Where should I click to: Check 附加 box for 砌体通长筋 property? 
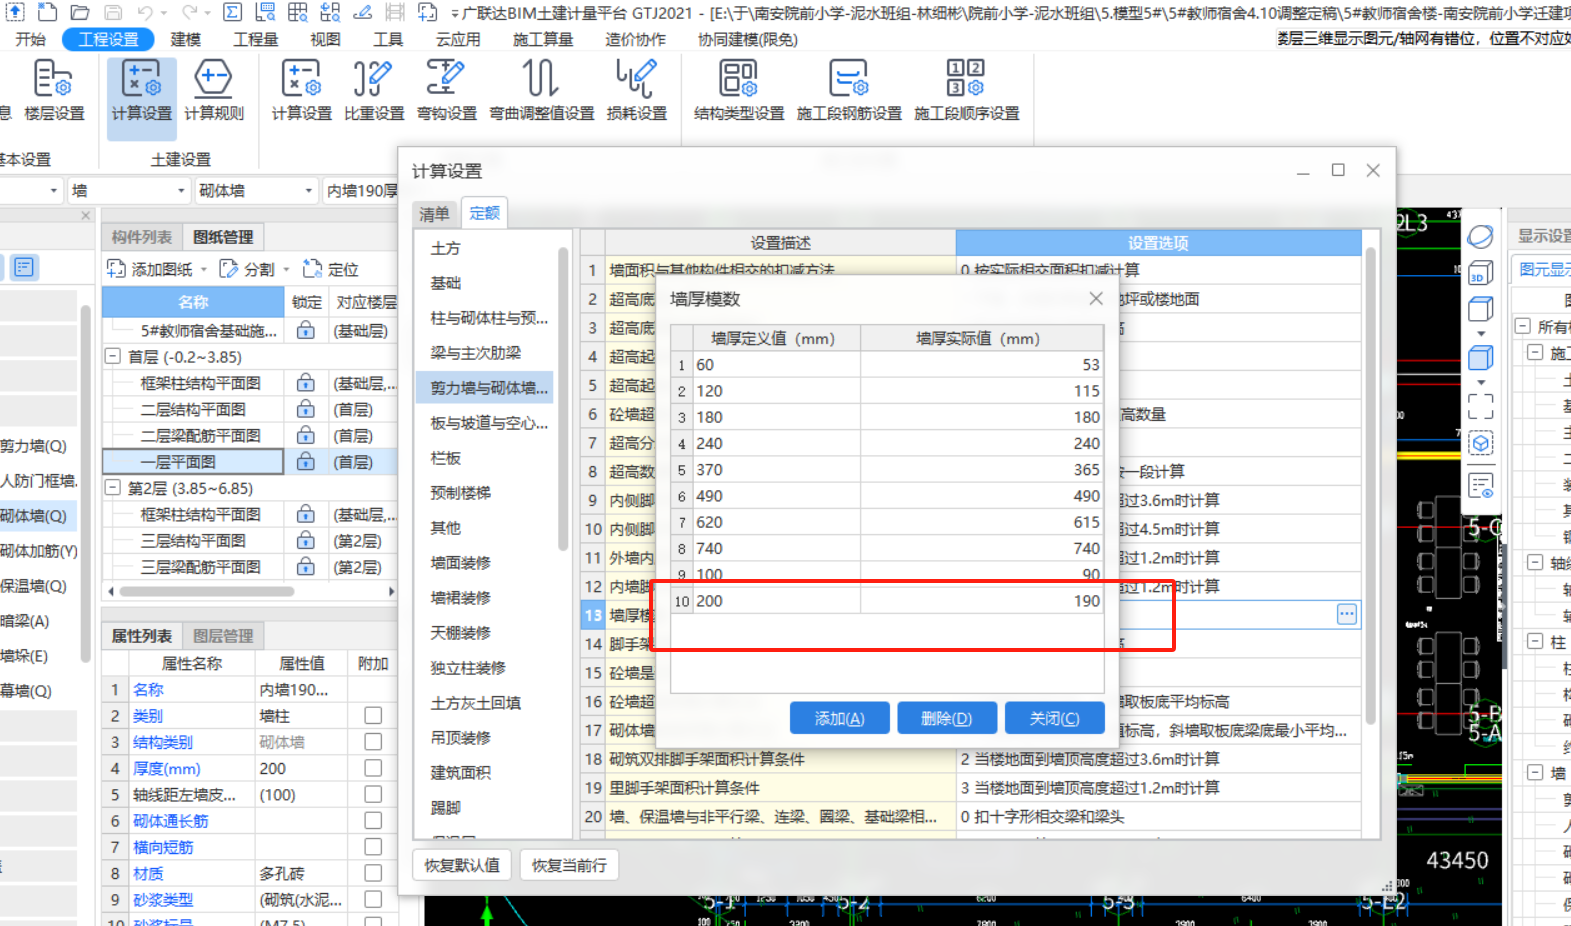(x=373, y=820)
